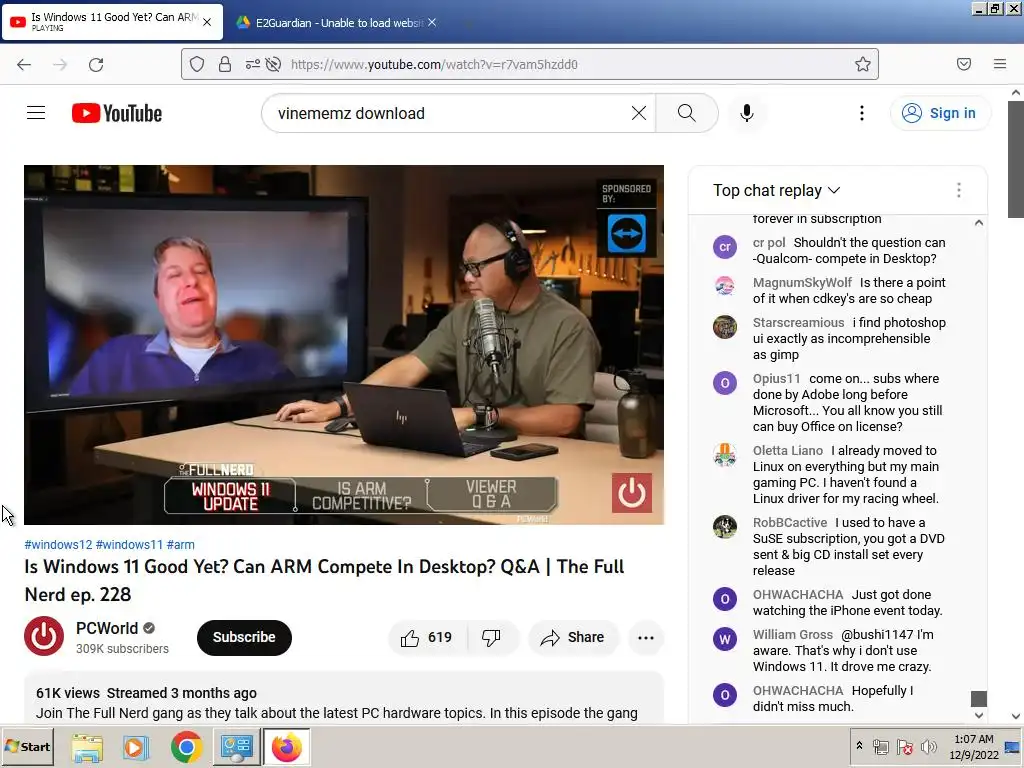Screen dimensions: 1024x768
Task: Bookmark this page with the star icon
Action: click(x=863, y=64)
